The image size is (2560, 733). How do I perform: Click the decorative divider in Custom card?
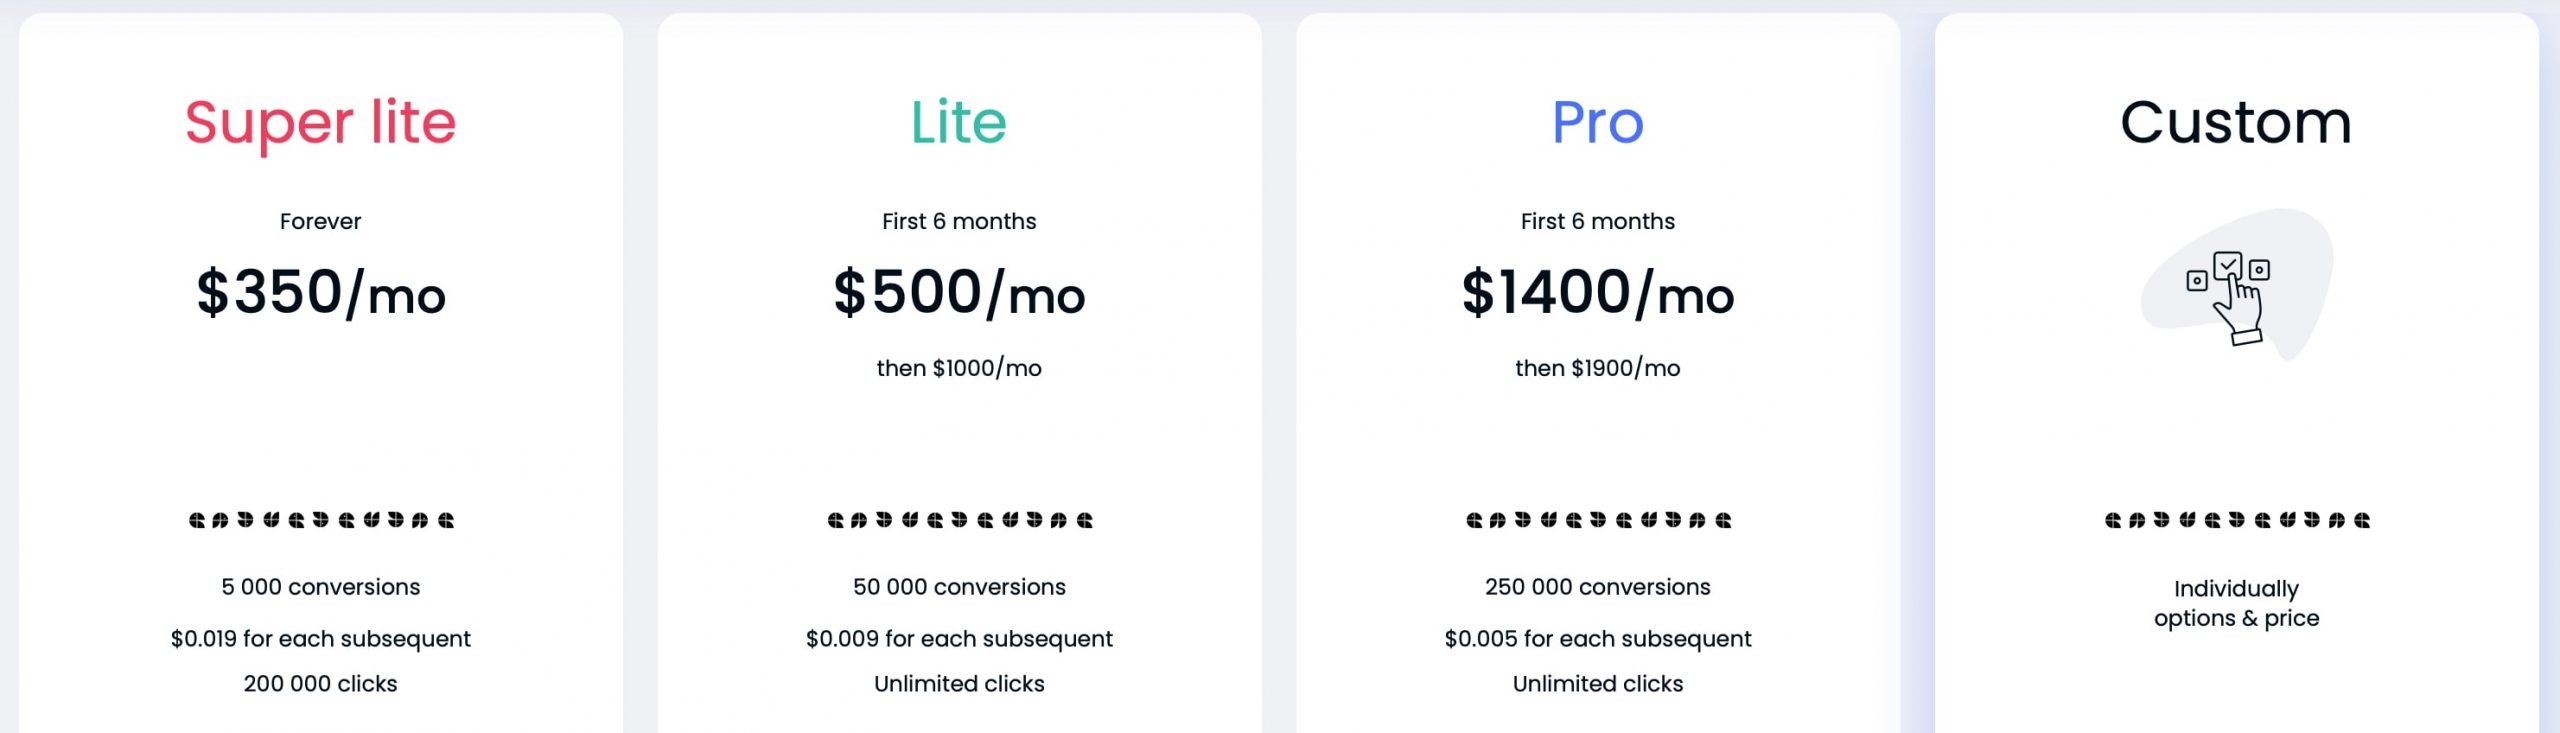[2236, 520]
